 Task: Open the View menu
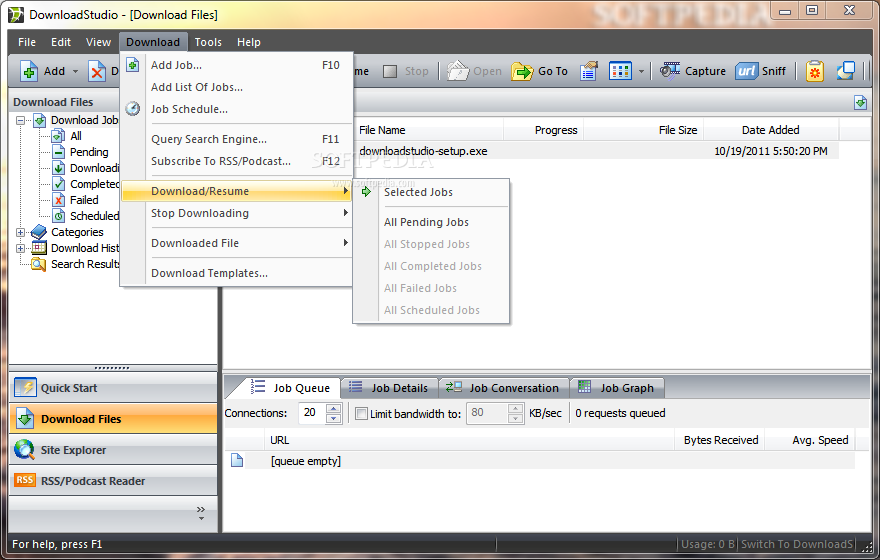click(x=98, y=42)
